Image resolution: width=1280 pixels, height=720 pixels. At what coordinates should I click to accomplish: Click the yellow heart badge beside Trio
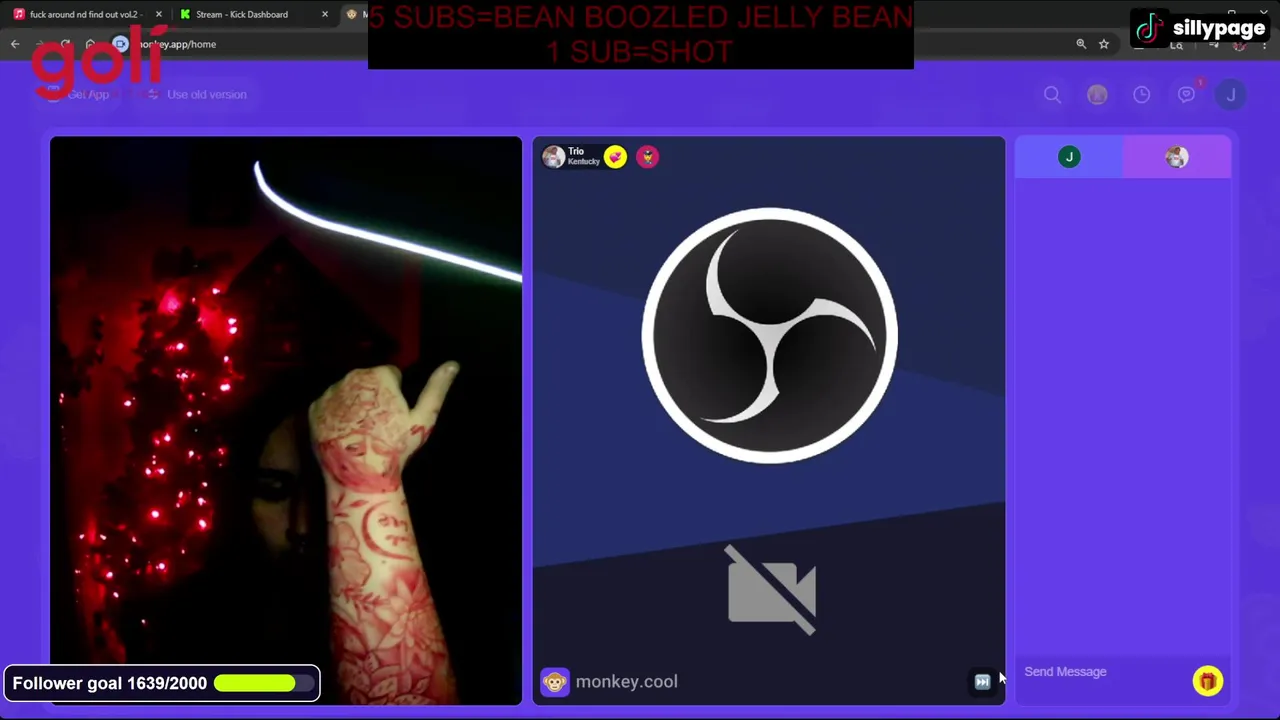click(615, 157)
